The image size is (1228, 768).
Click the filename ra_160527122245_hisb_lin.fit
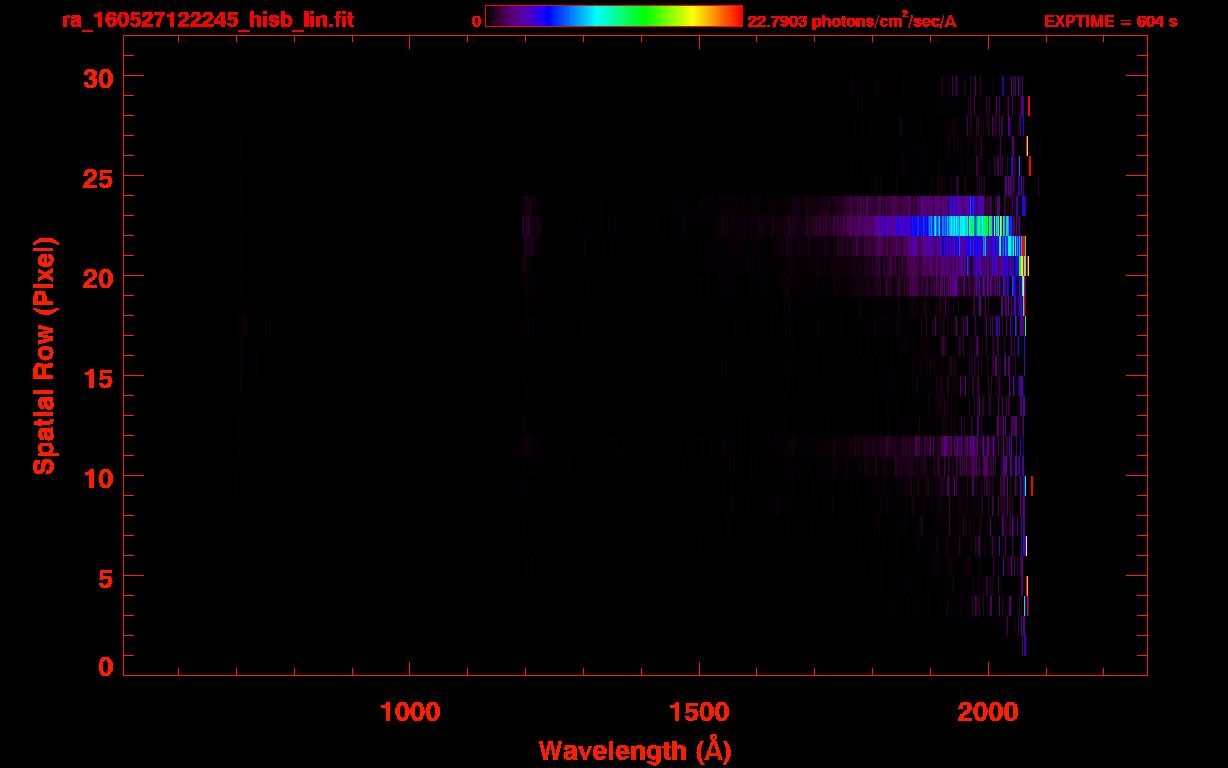pos(207,20)
